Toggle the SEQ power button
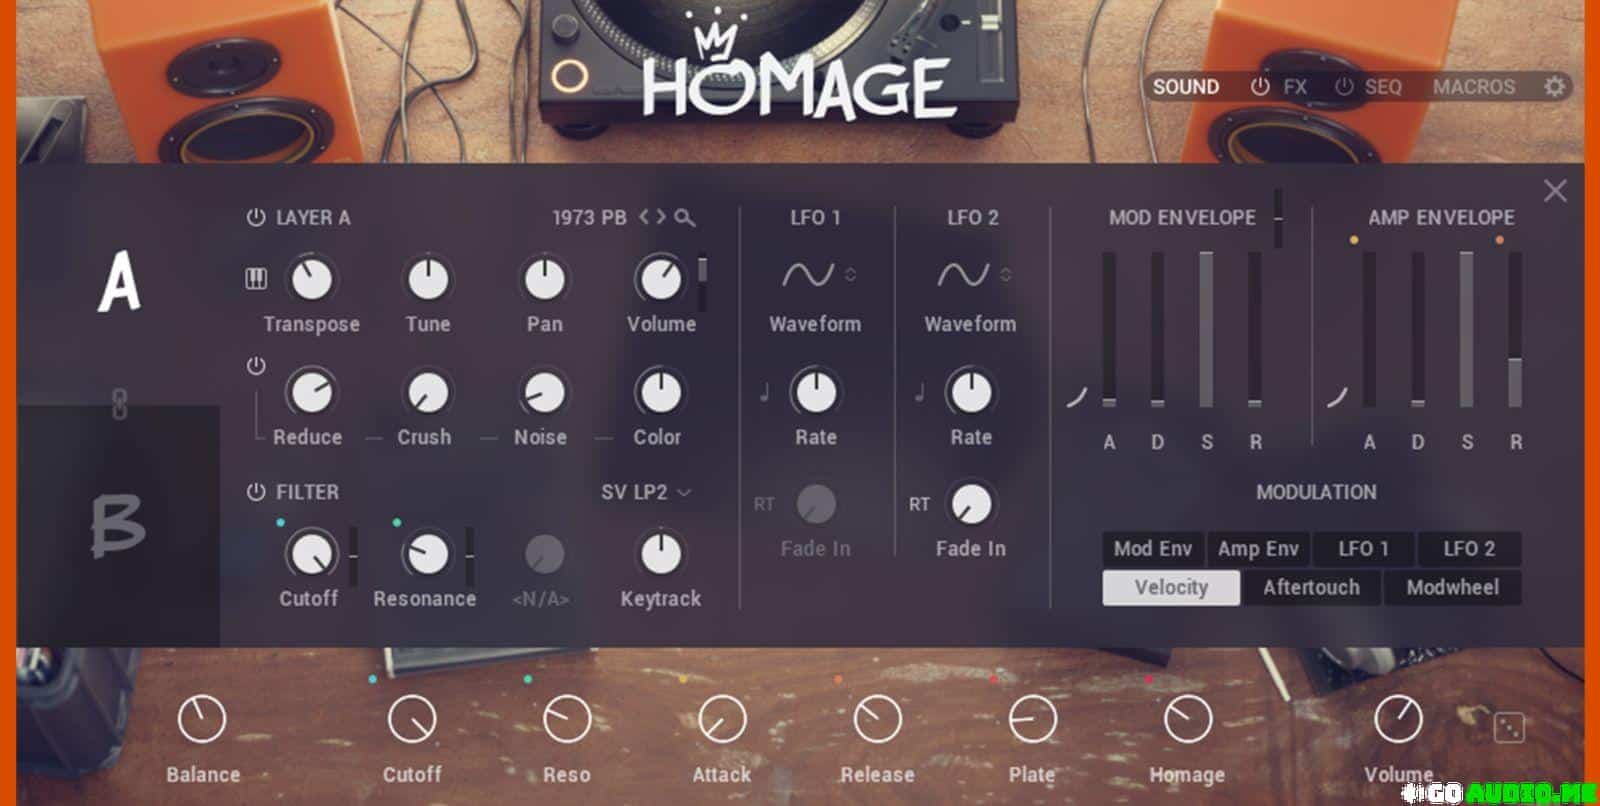Screen dimensions: 1600x806 tap(1344, 86)
